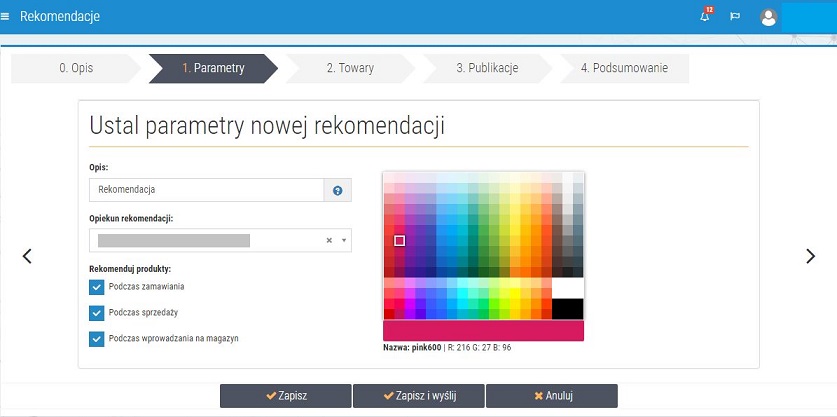The width and height of the screenshot is (837, 417).
Task: Open the 4. Podsumowanie step
Action: [x=624, y=68]
